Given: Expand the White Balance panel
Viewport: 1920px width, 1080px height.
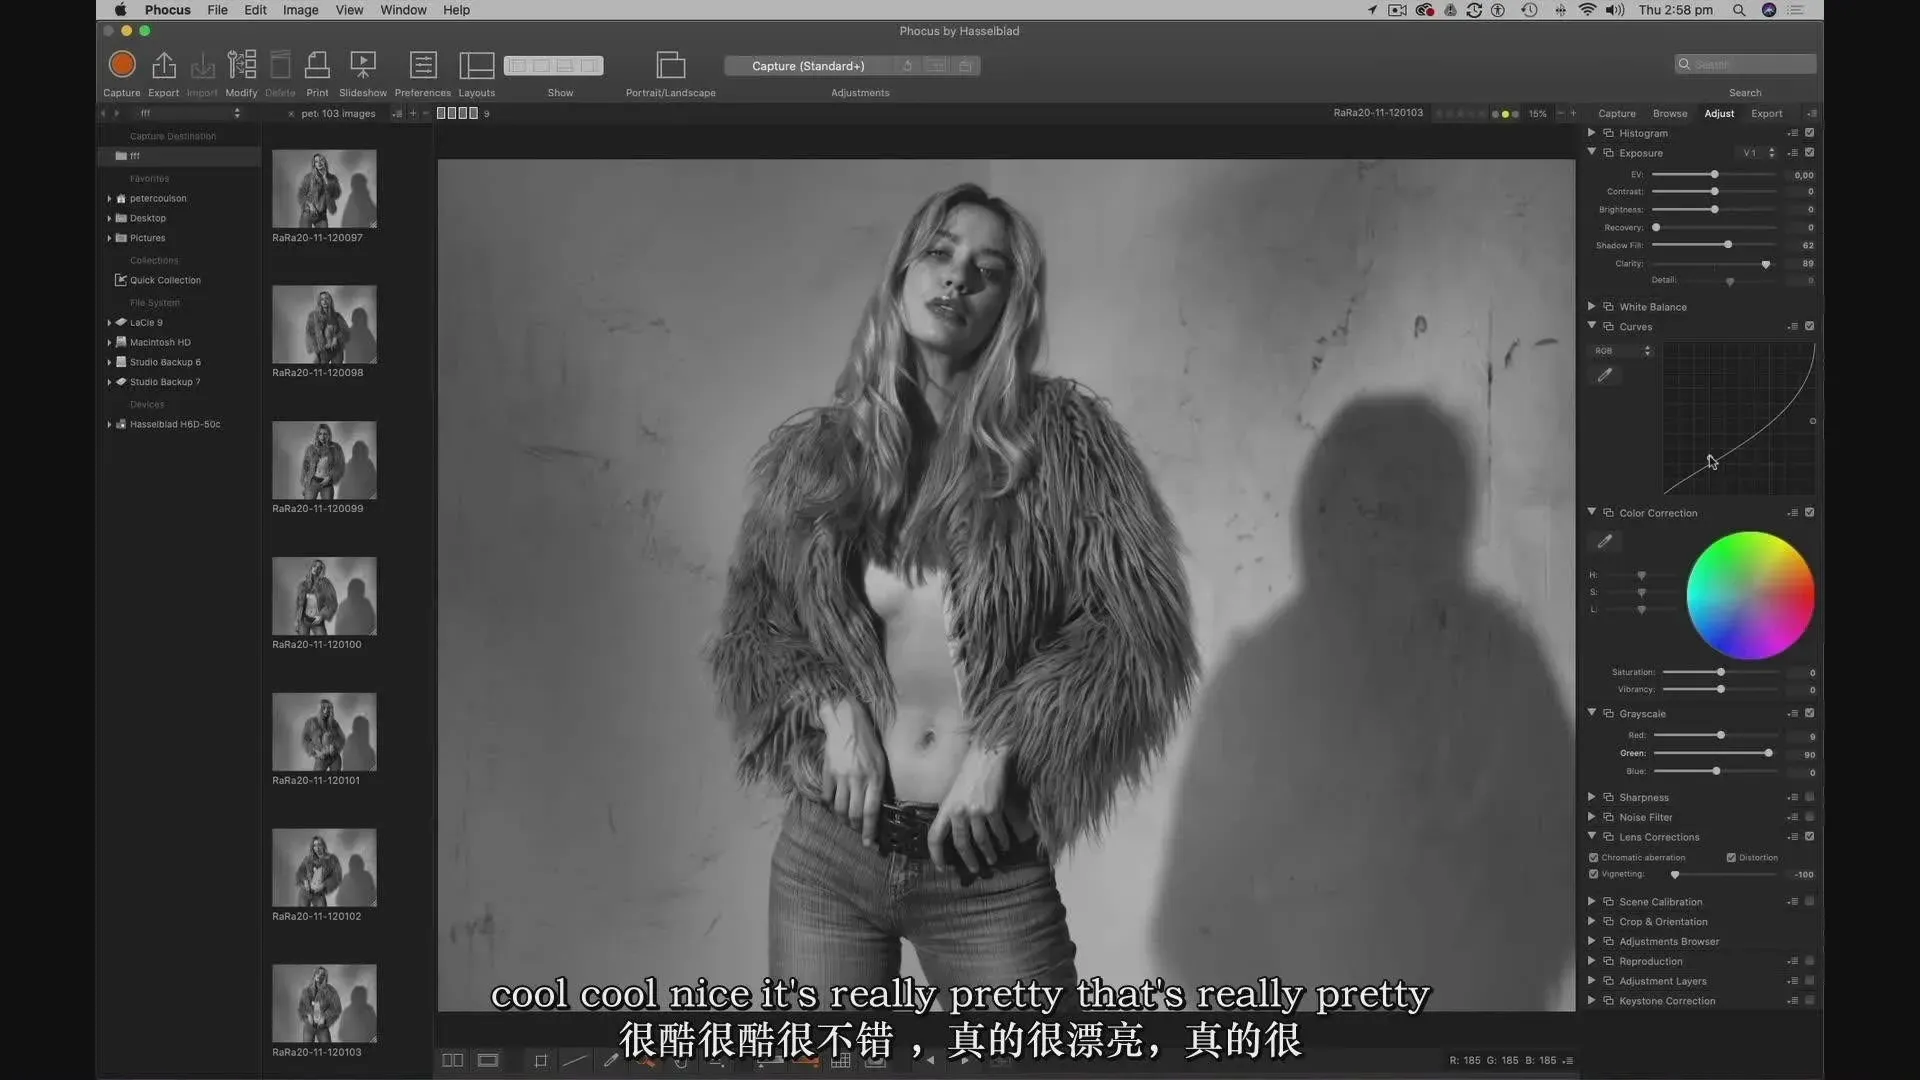Looking at the screenshot, I should coord(1591,306).
